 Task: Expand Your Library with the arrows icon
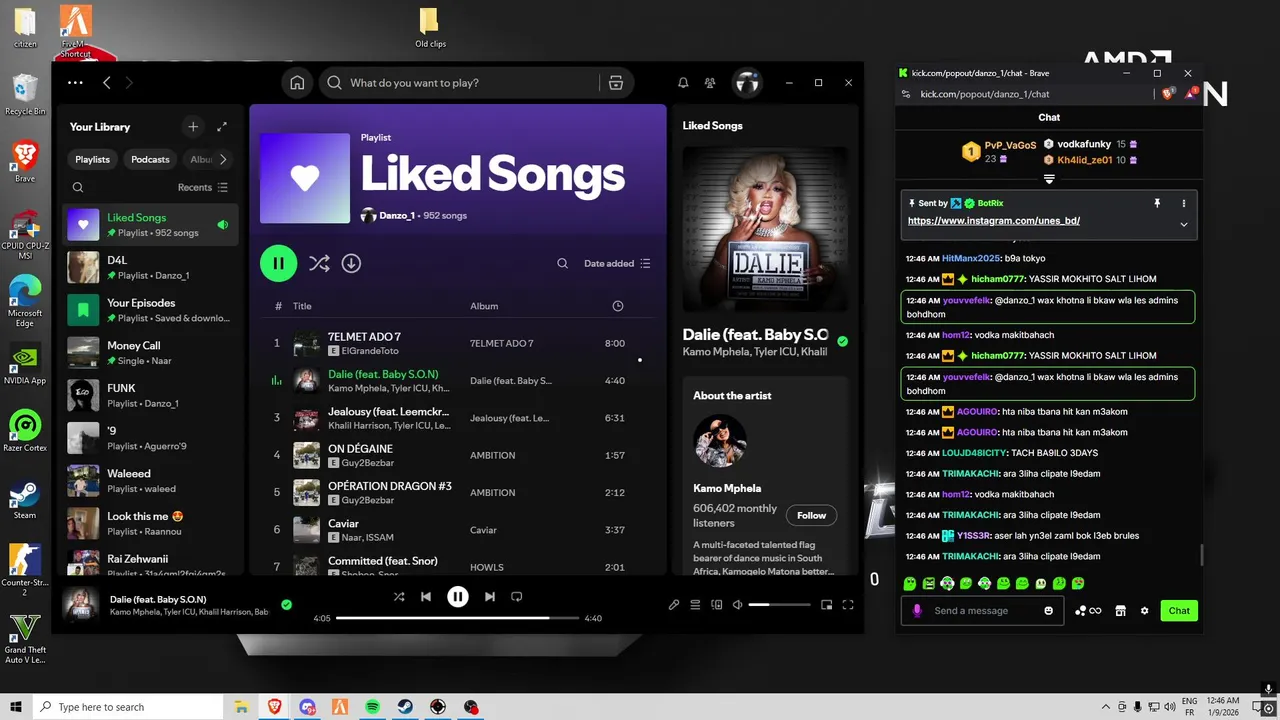222,126
